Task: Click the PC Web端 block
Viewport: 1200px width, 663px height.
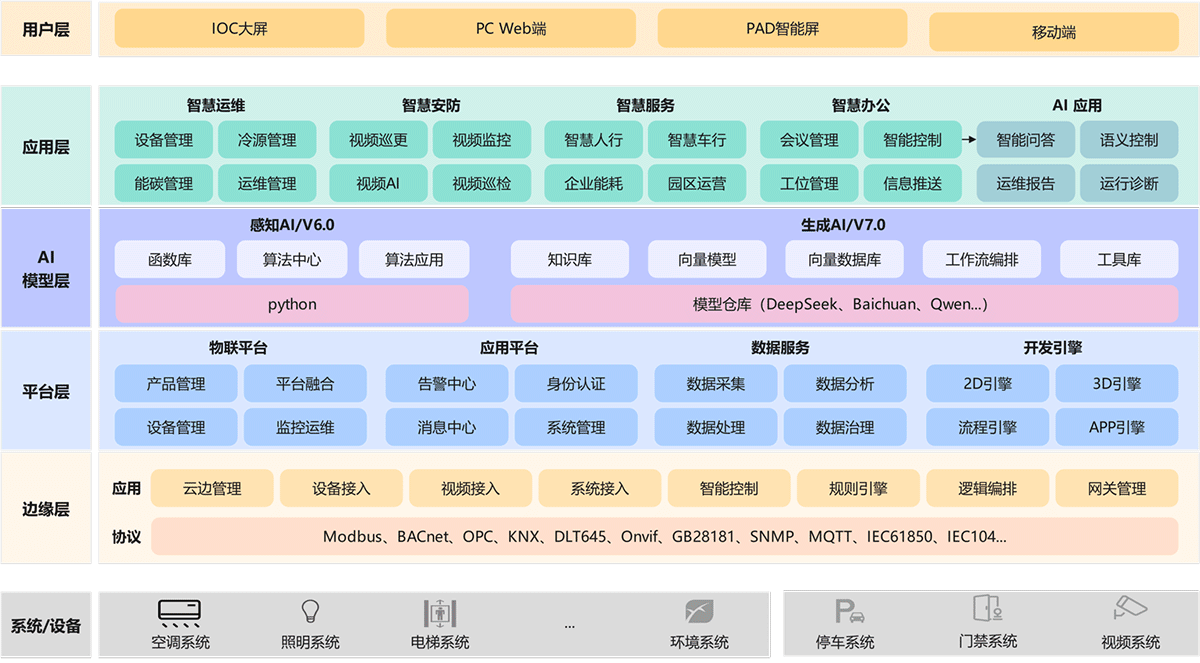Action: tap(510, 29)
